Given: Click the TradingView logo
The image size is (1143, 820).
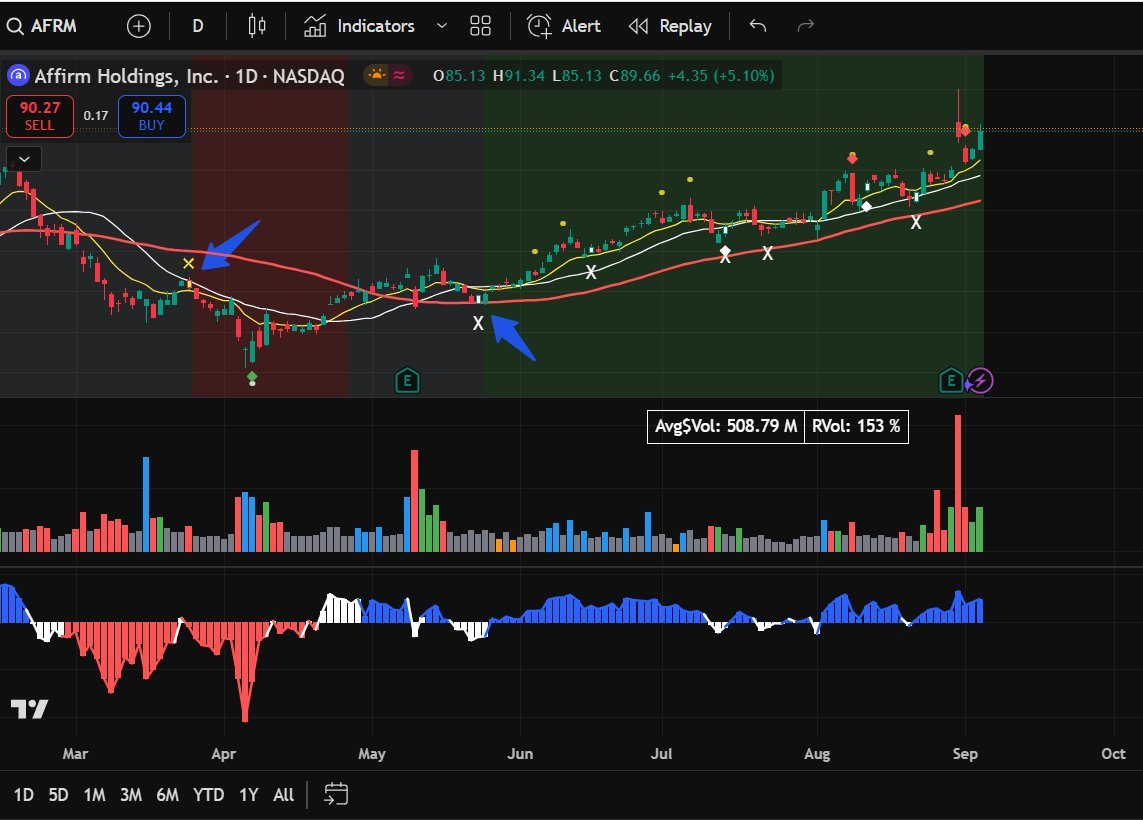Looking at the screenshot, I should point(29,709).
